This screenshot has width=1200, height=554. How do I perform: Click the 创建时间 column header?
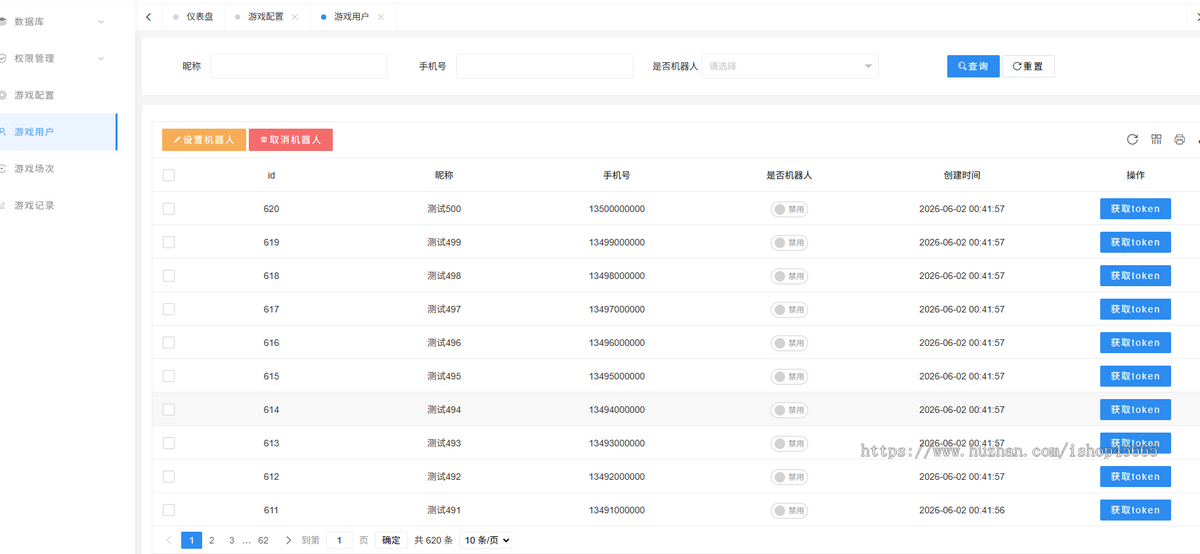tap(962, 175)
